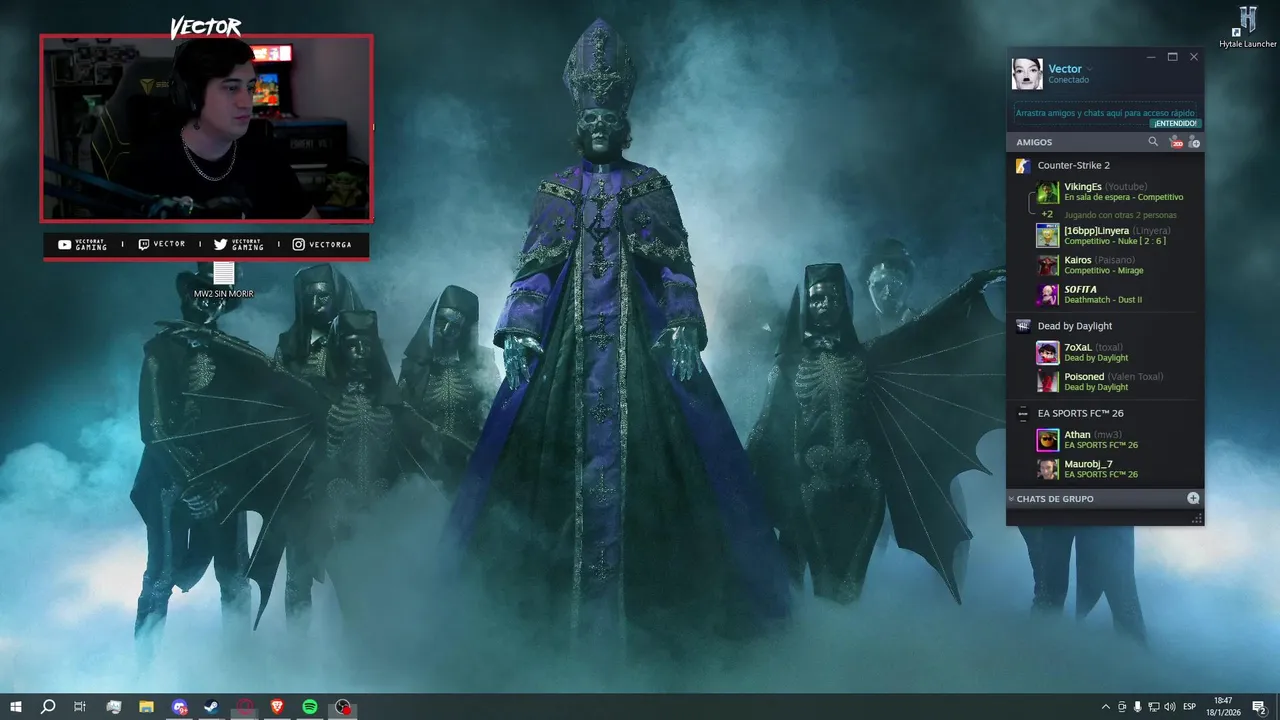Open the status dropdown next to Vector

(1090, 69)
